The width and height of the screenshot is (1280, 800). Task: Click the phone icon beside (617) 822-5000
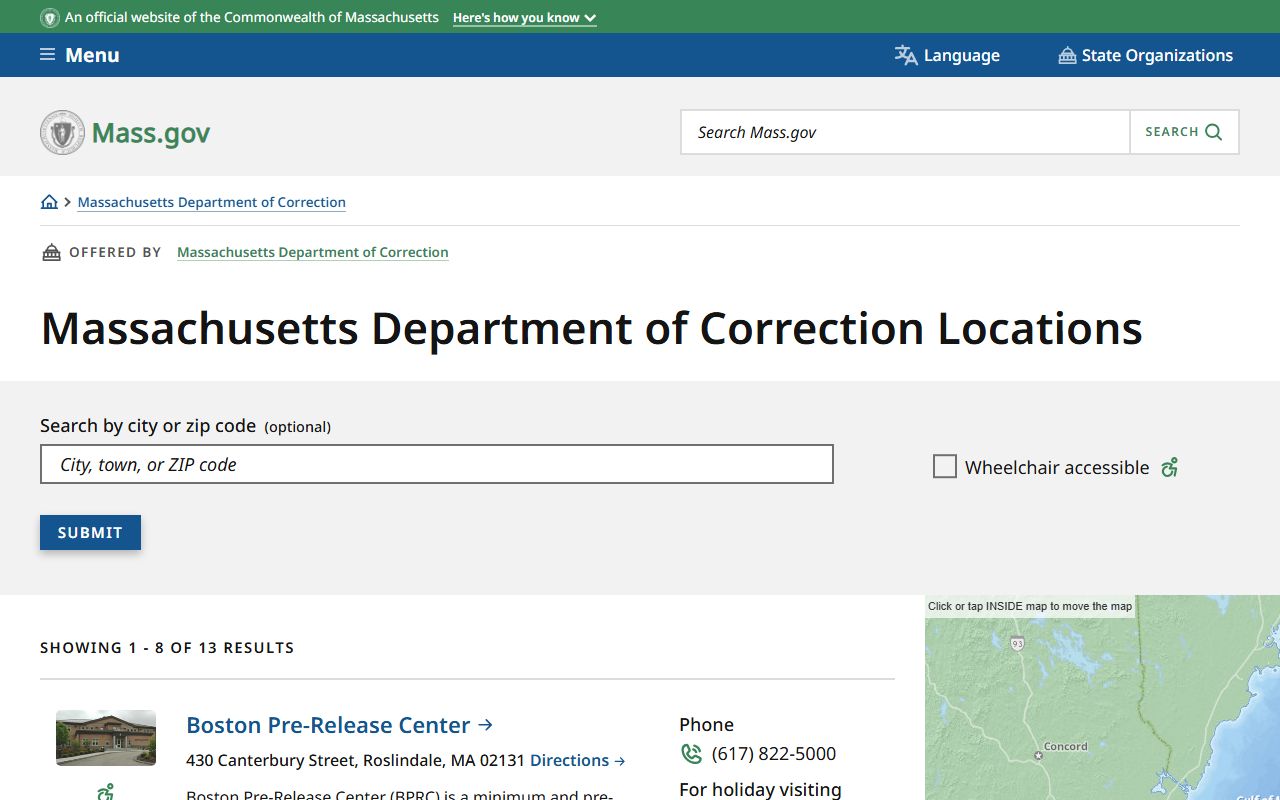point(691,754)
